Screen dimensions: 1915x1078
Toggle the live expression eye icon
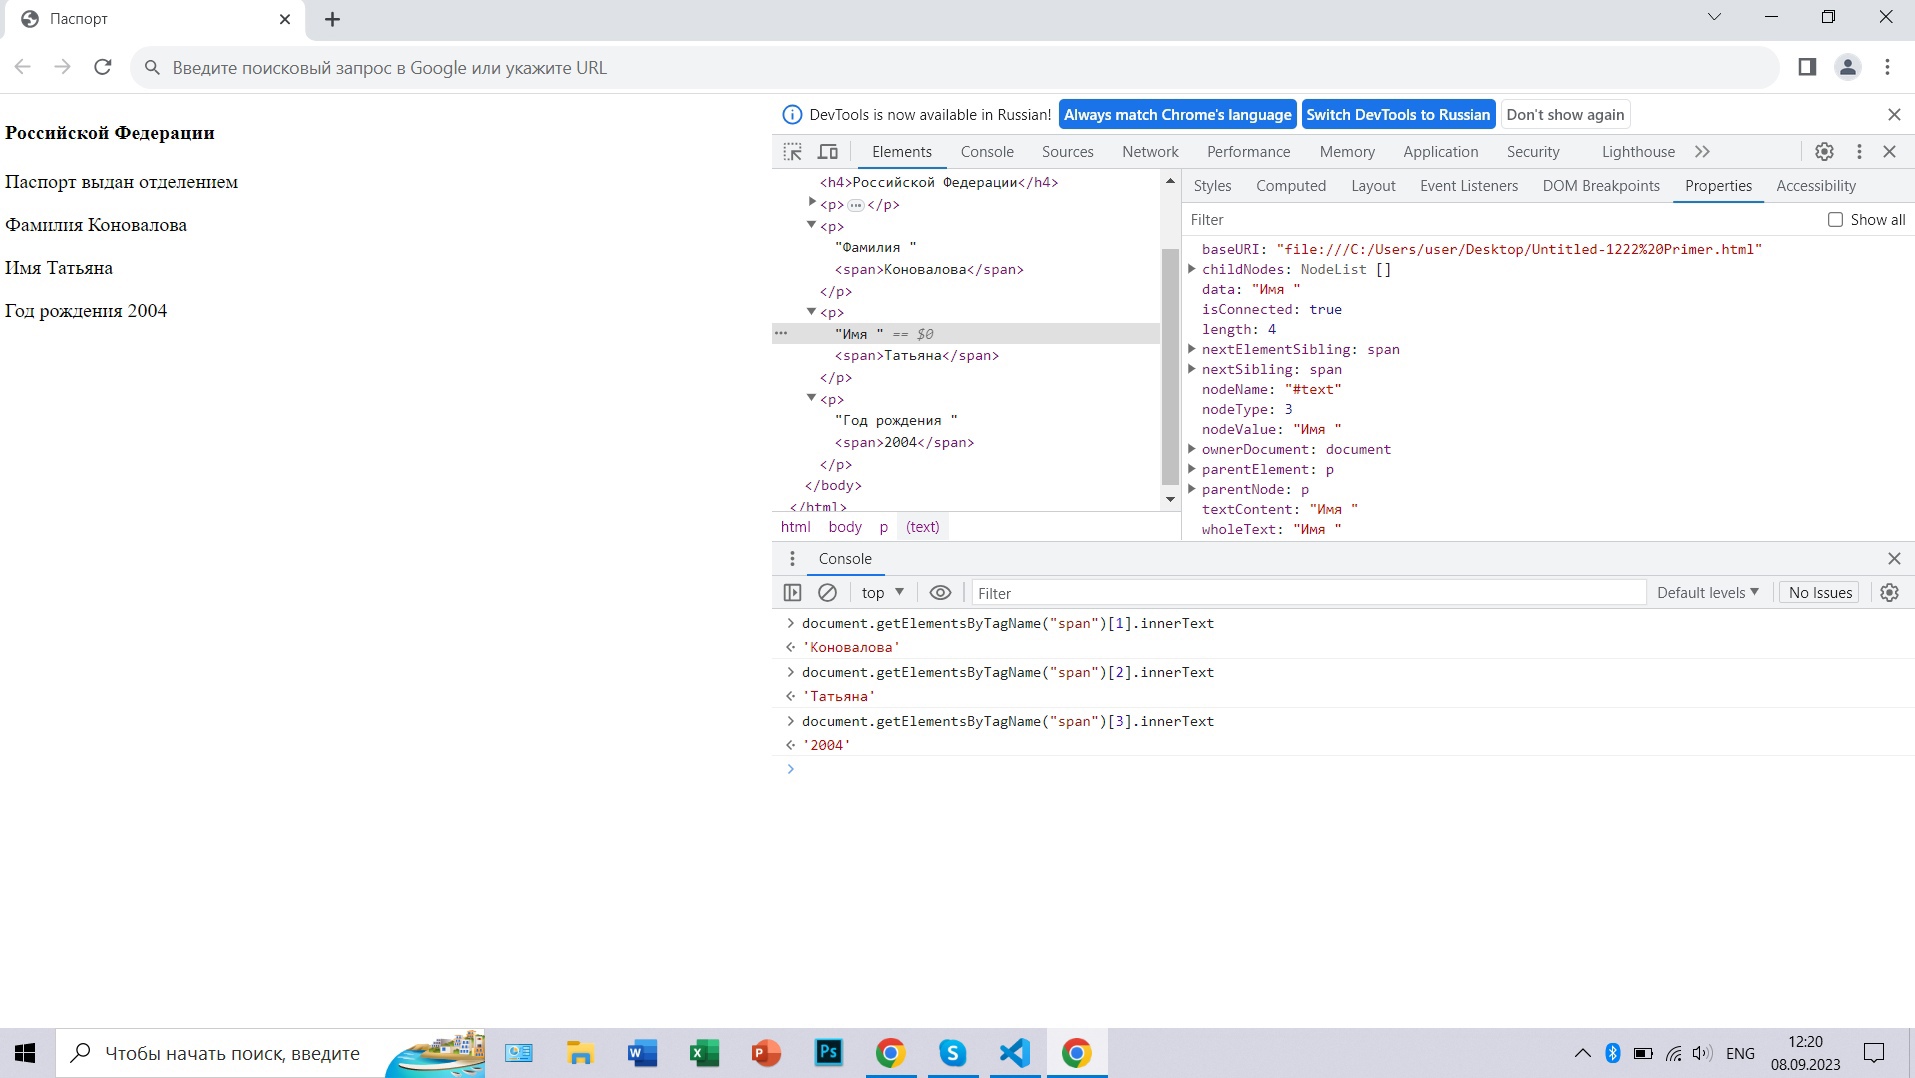(x=940, y=593)
